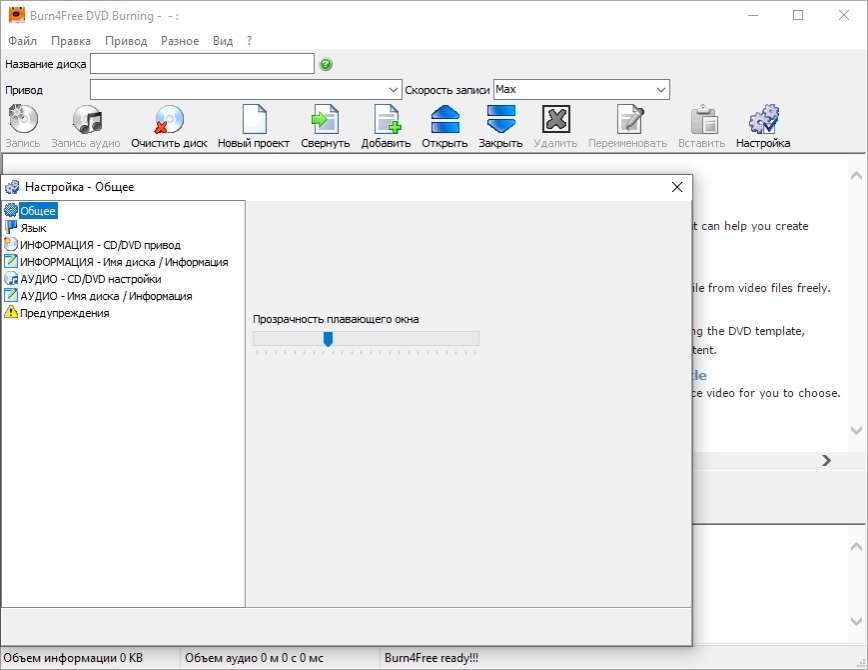Open ИНФОРМАЦИЯ - CD/DVD привод settings
Image resolution: width=868 pixels, height=670 pixels.
(x=100, y=245)
